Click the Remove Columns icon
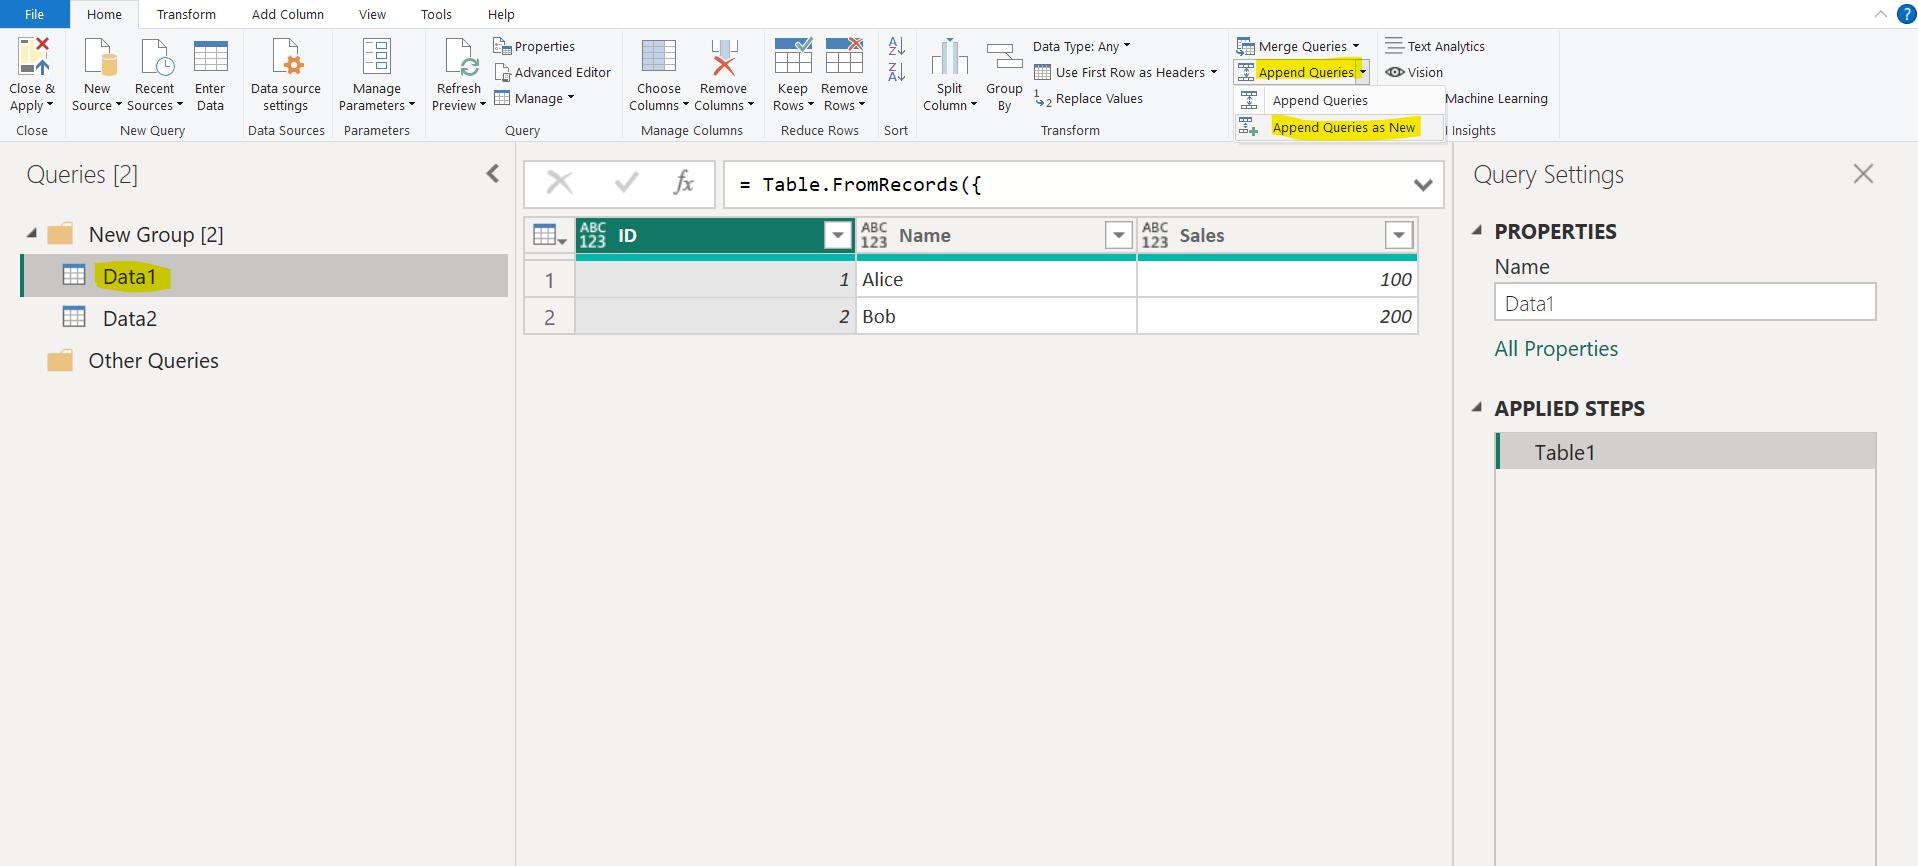 point(723,58)
